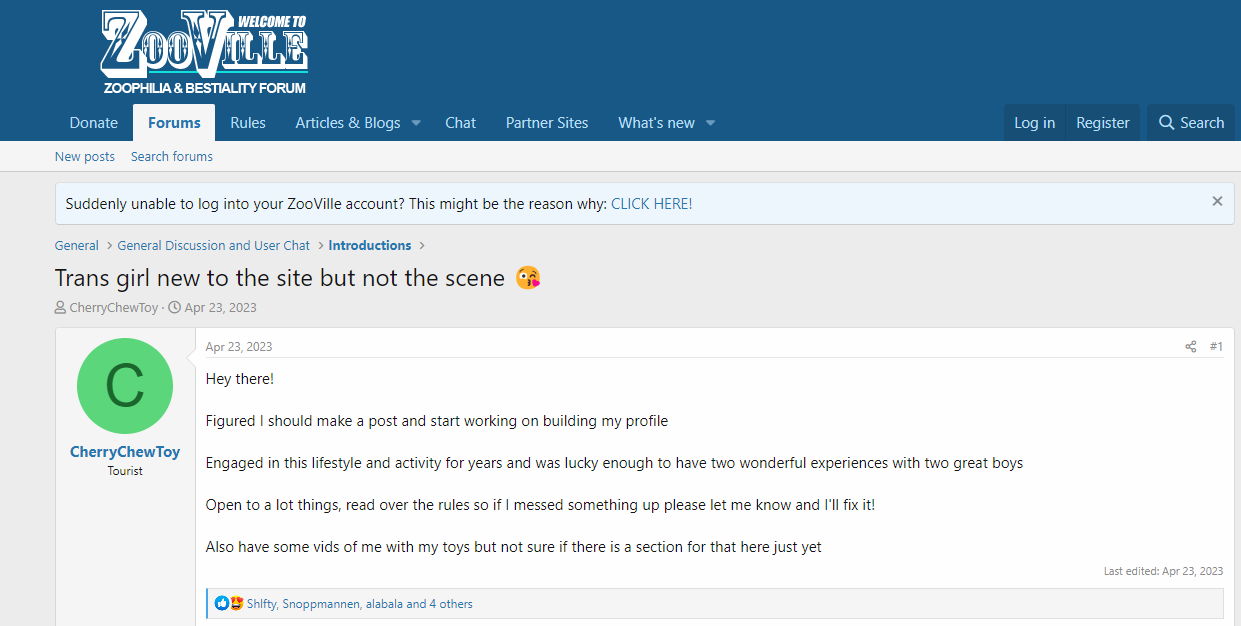Open the Forums tab
Screen dimensions: 1241x626
(x=174, y=123)
